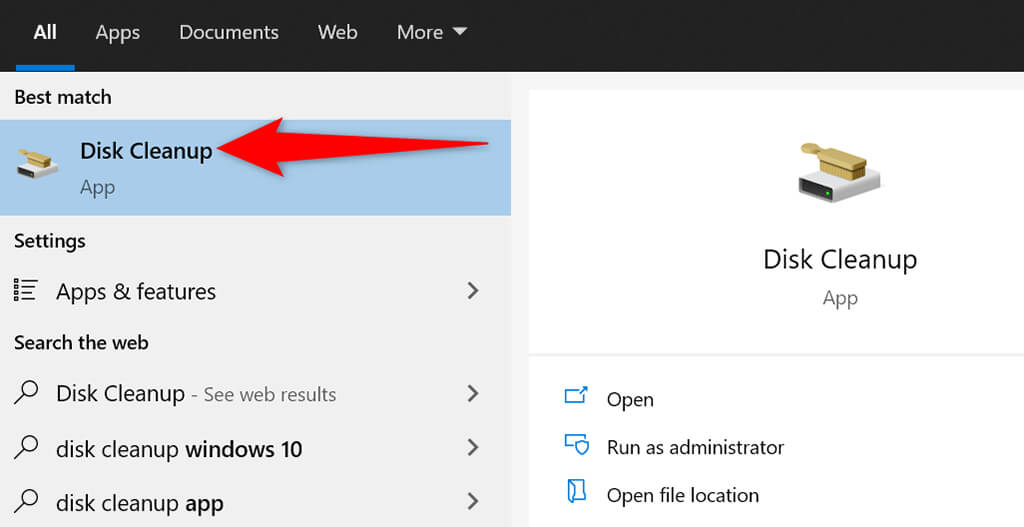The image size is (1024, 527).
Task: Open the More filter dropdown
Action: pyautogui.click(x=431, y=32)
